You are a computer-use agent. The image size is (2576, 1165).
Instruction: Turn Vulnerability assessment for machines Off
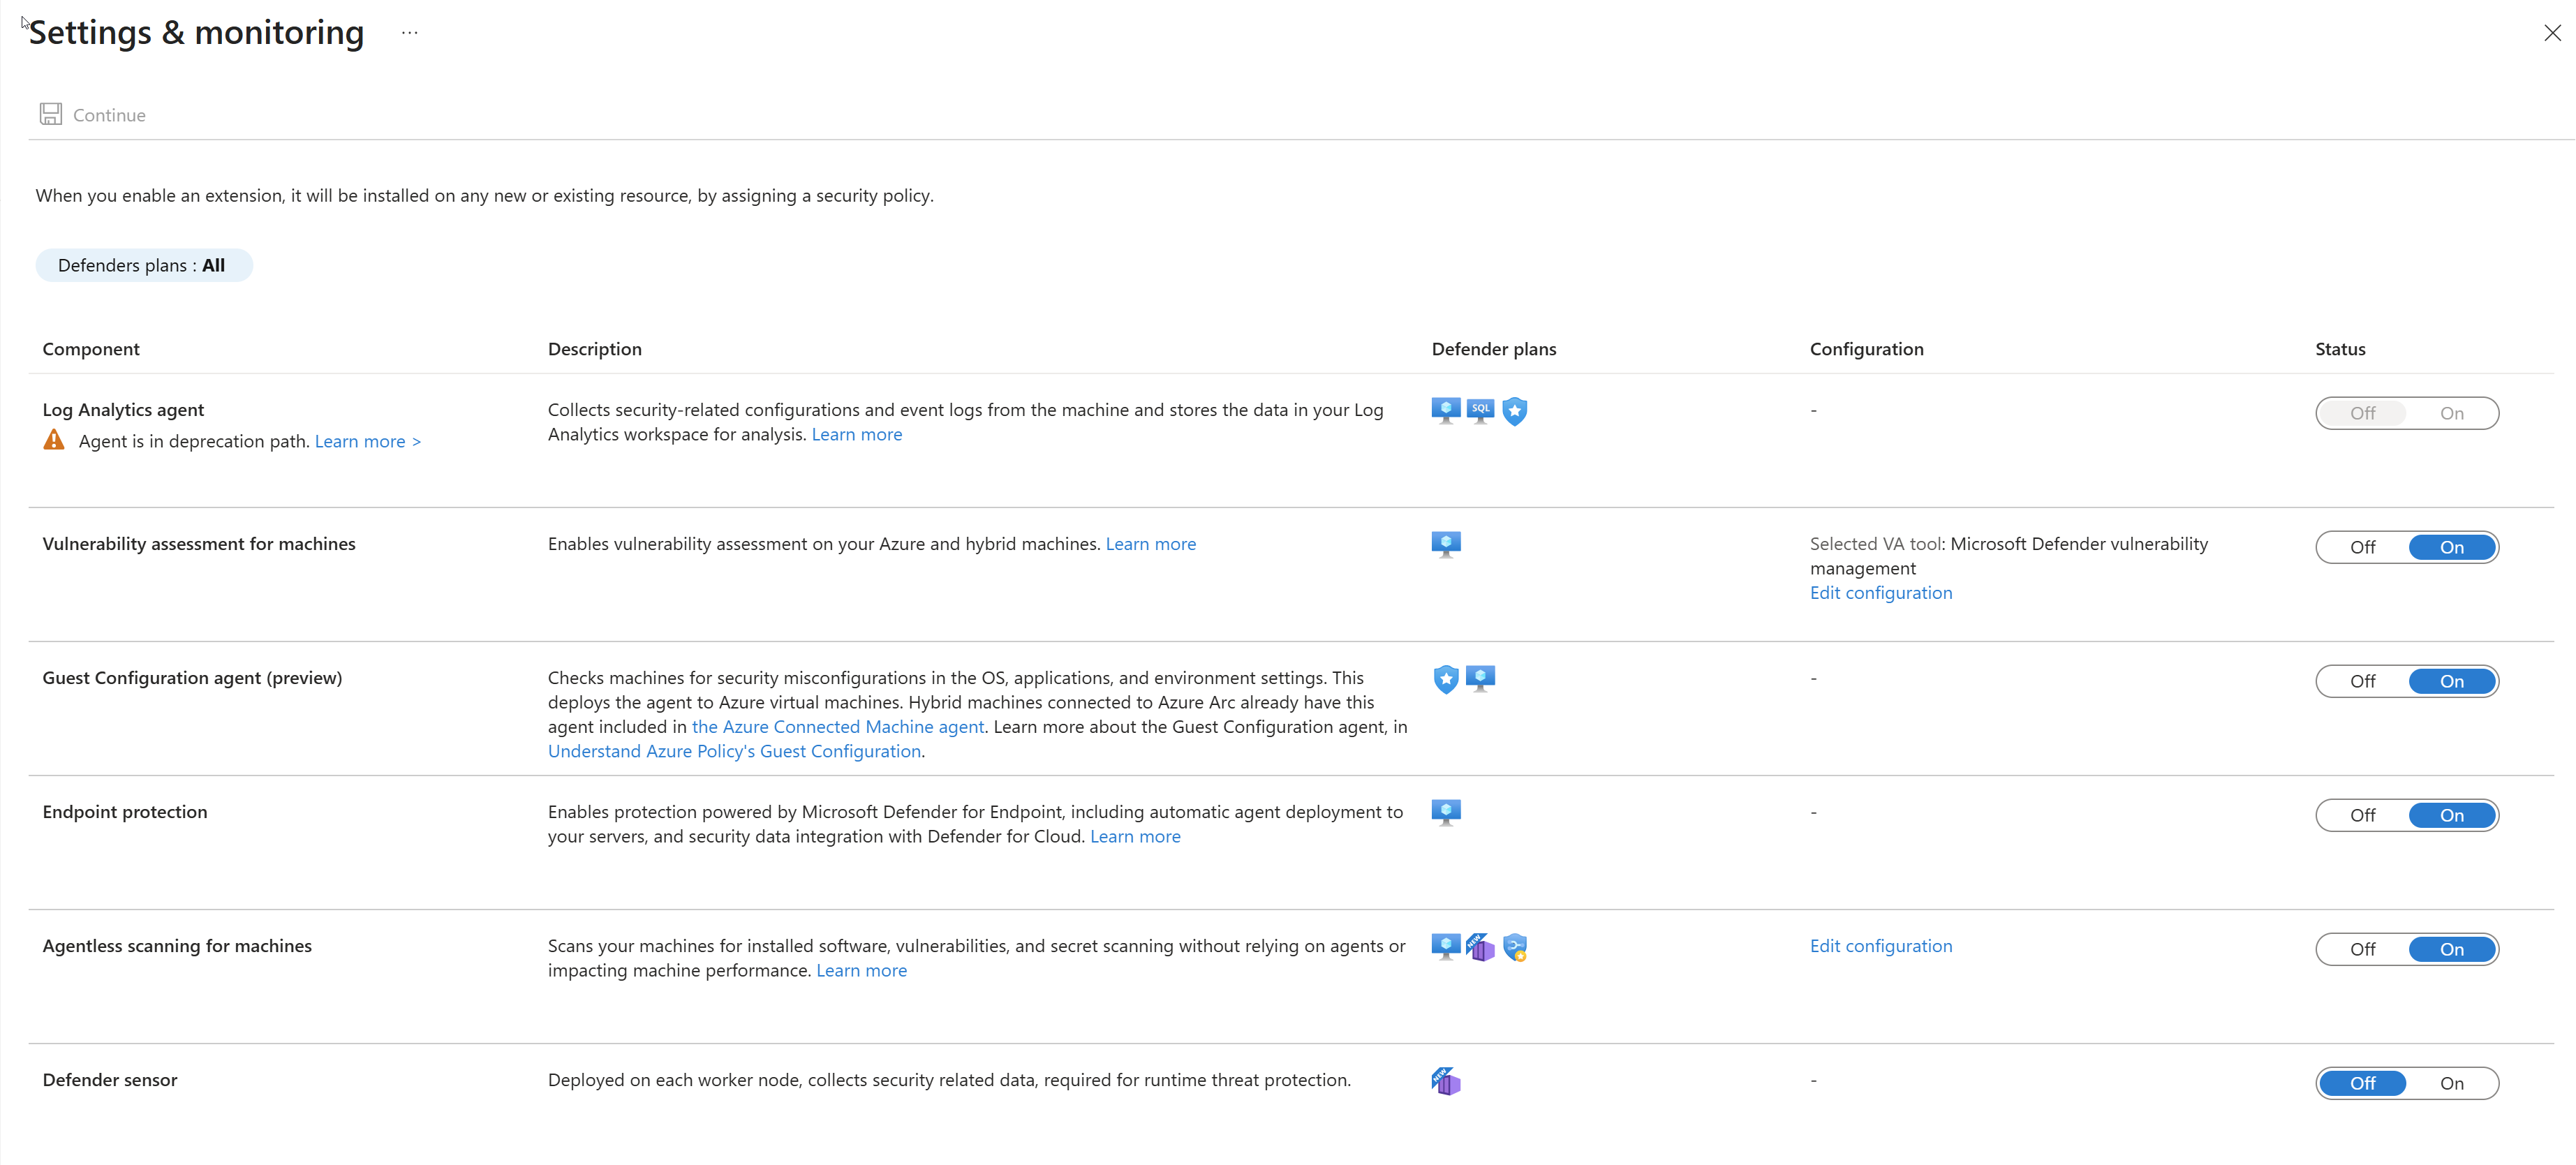tap(2362, 547)
